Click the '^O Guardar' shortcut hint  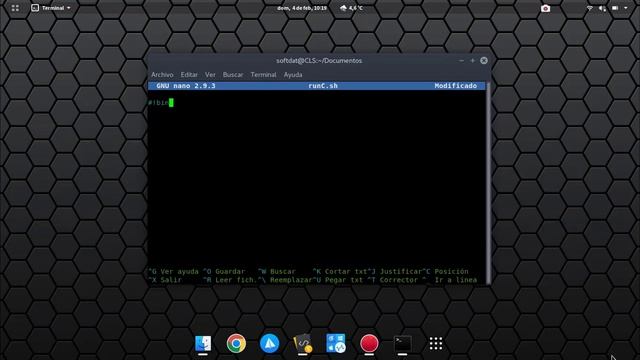[x=224, y=271]
